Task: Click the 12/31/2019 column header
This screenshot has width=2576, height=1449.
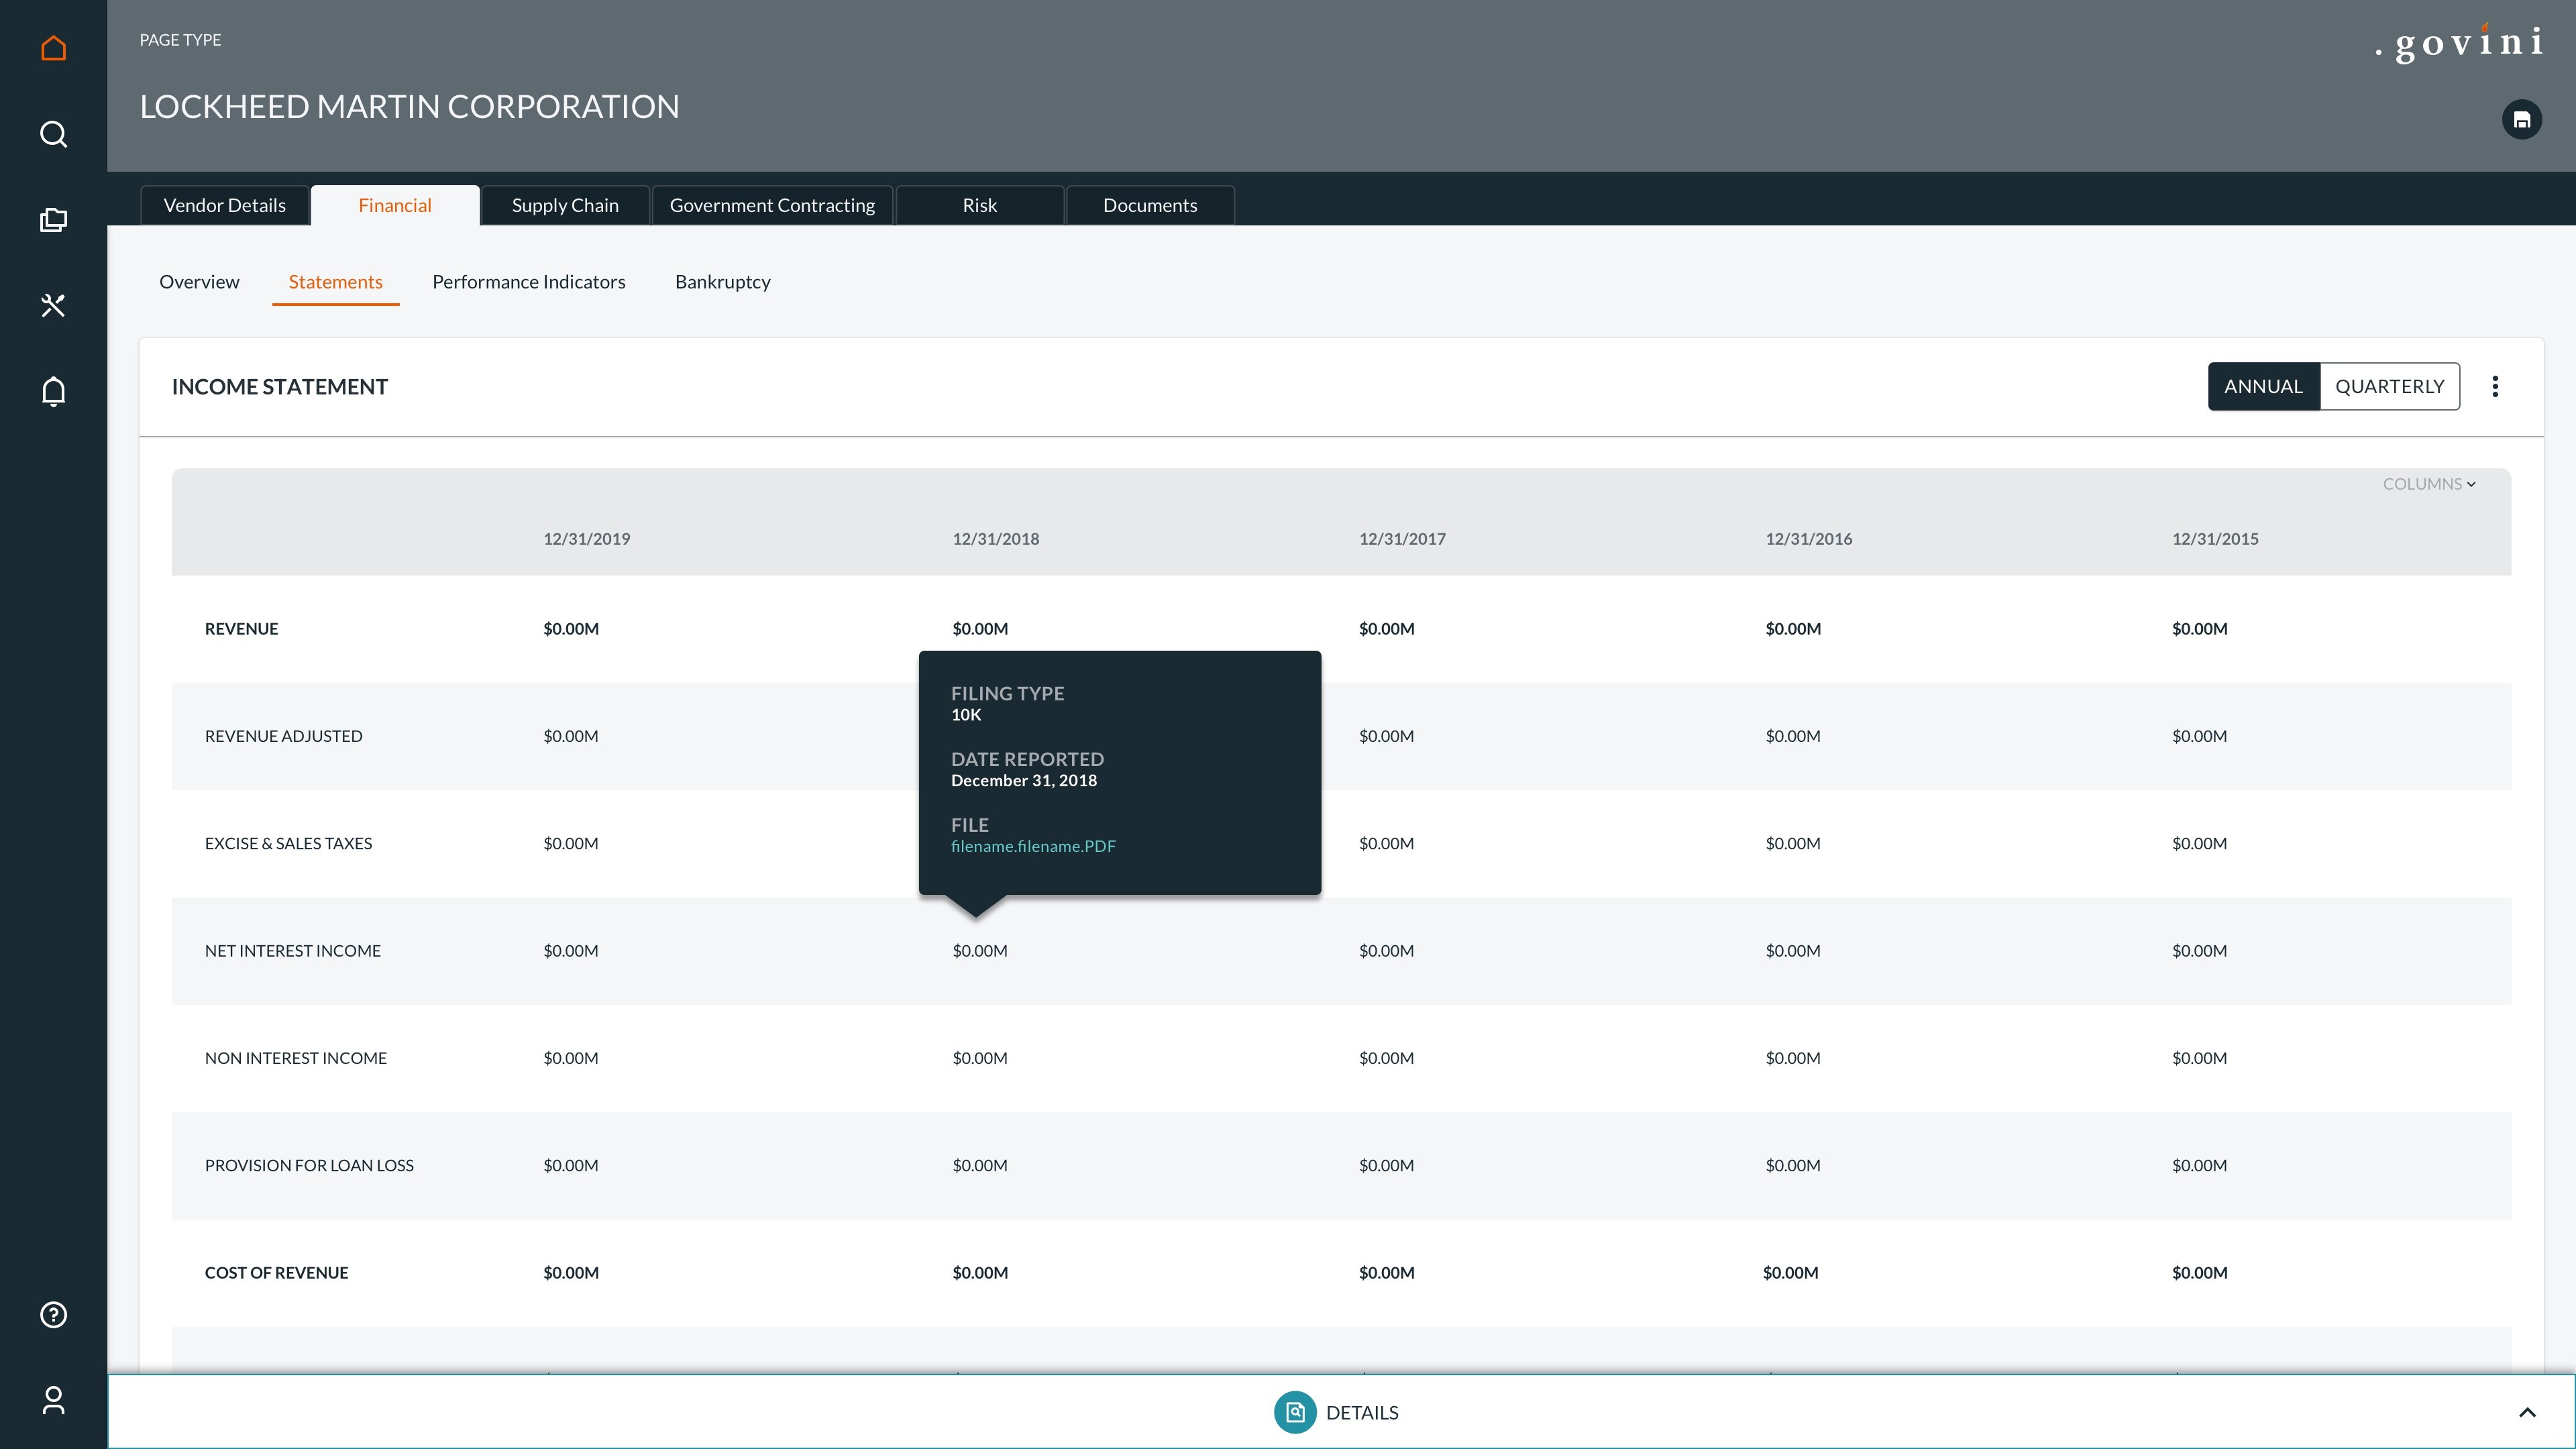Action: click(x=586, y=538)
